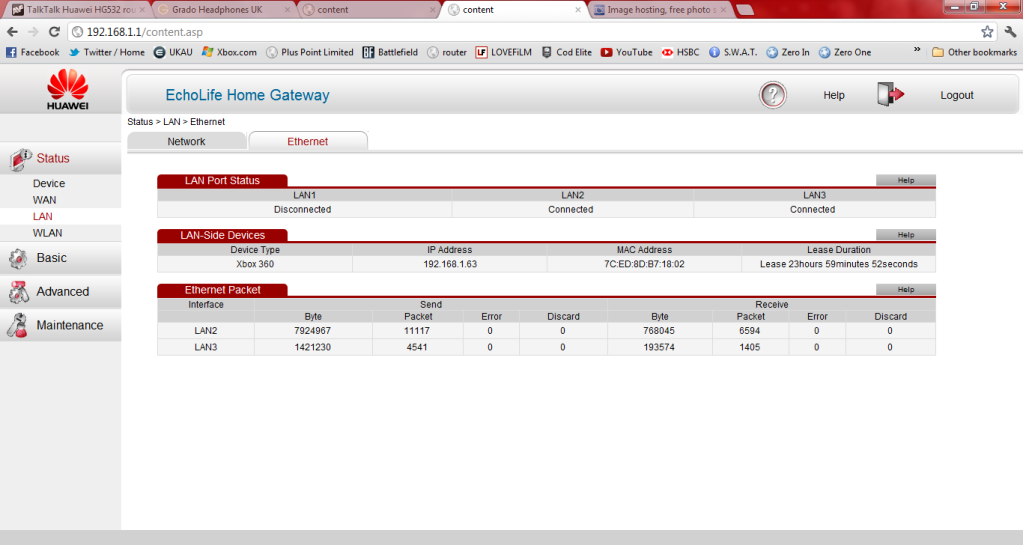Open the UKAU bookmark
The height and width of the screenshot is (545, 1023).
[173, 52]
